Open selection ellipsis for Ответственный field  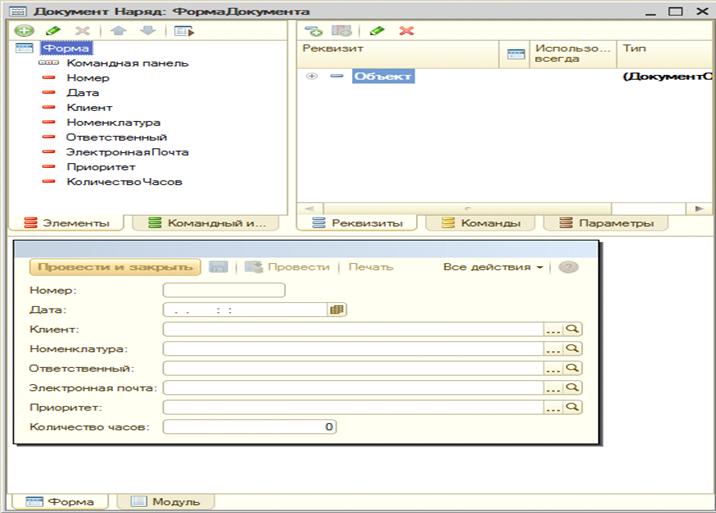(x=553, y=368)
